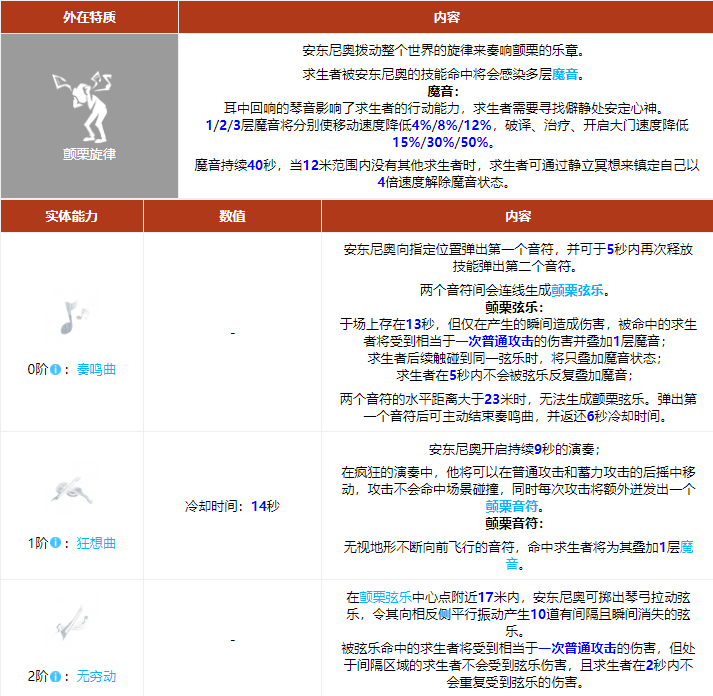Click the info icon next to 0阶

click(55, 370)
